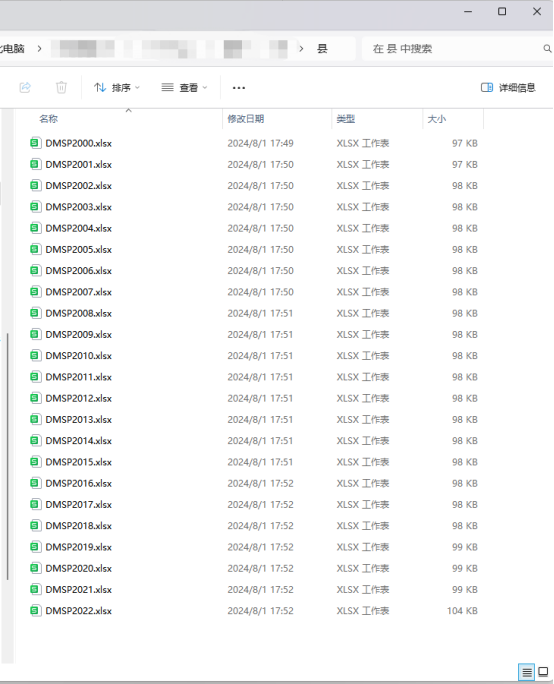Click the DMSP2002.xlsx file icon

[x=36, y=185]
